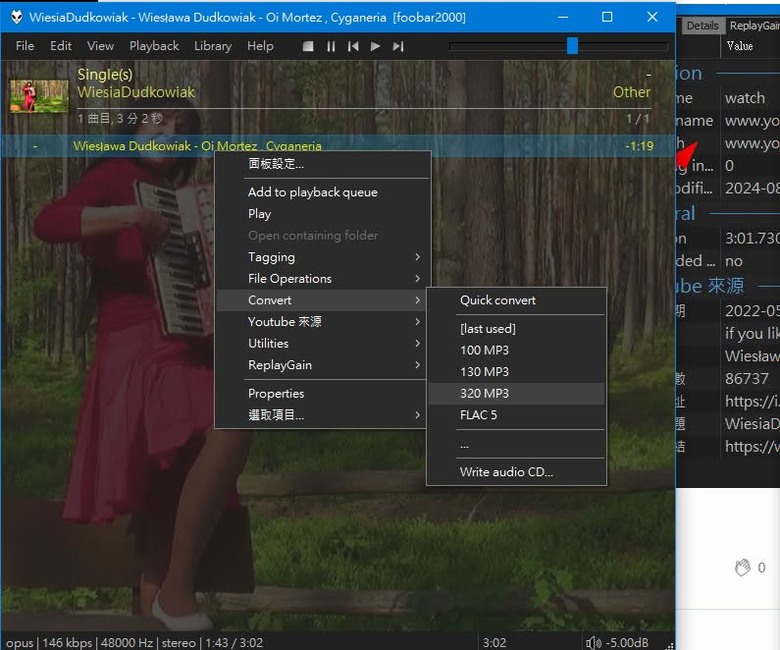
Task: Pause the current track
Action: (331, 46)
